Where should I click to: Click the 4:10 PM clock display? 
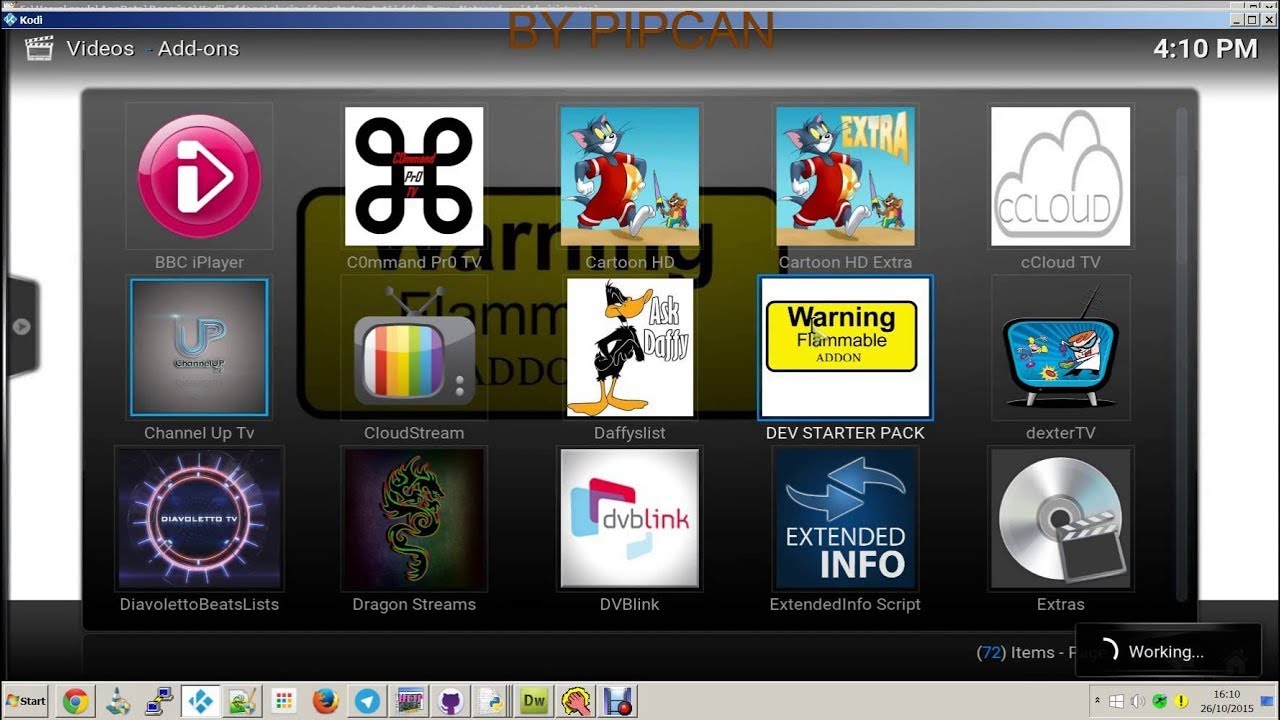(x=1205, y=48)
